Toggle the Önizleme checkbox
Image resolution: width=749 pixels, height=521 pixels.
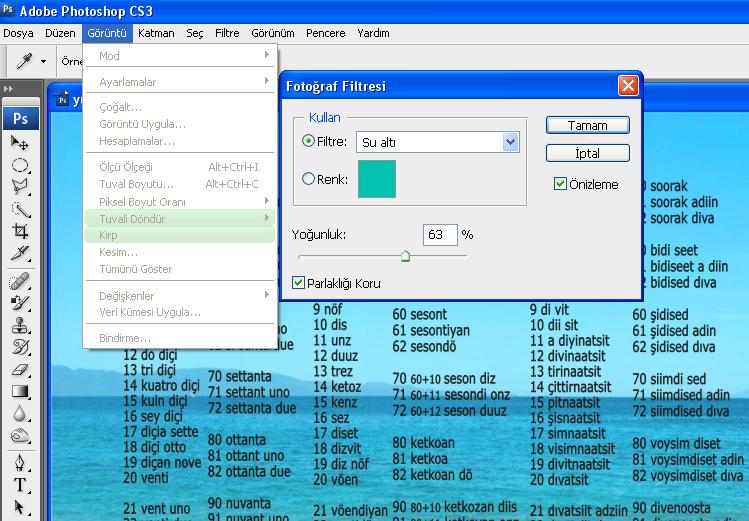coord(560,183)
